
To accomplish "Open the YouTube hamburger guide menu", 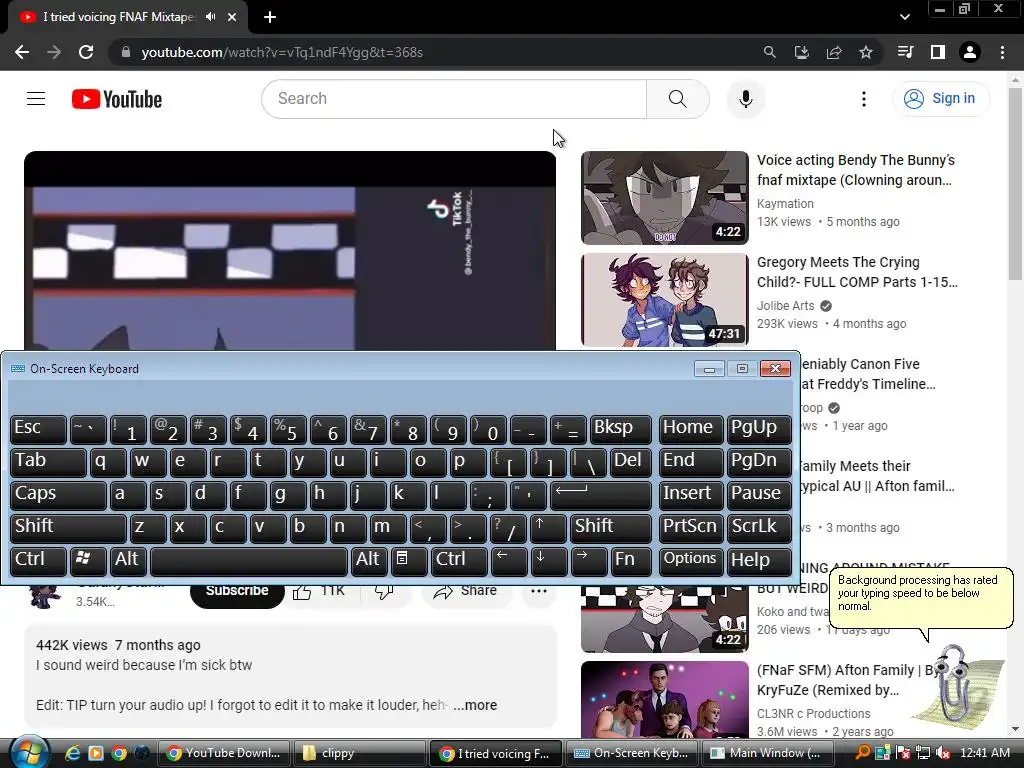I will pos(36,99).
